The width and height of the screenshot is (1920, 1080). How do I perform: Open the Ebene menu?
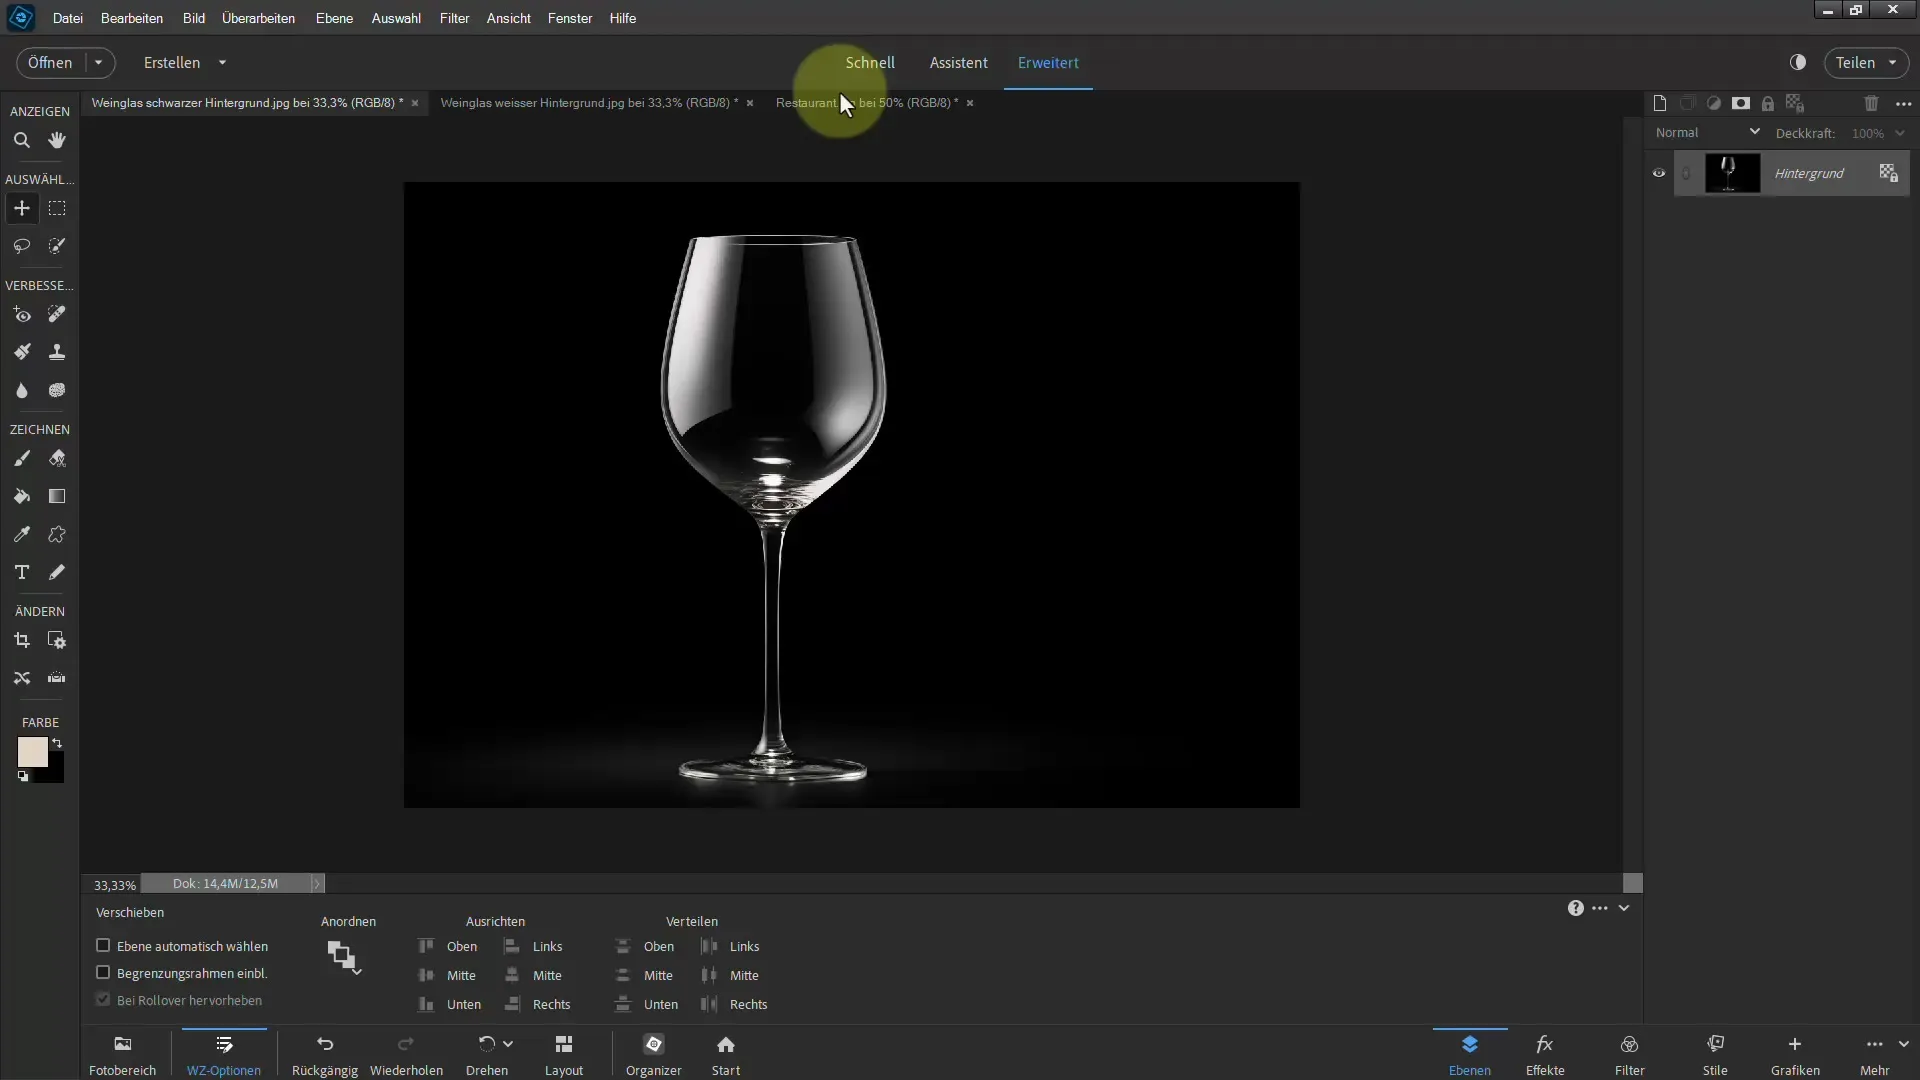click(335, 17)
